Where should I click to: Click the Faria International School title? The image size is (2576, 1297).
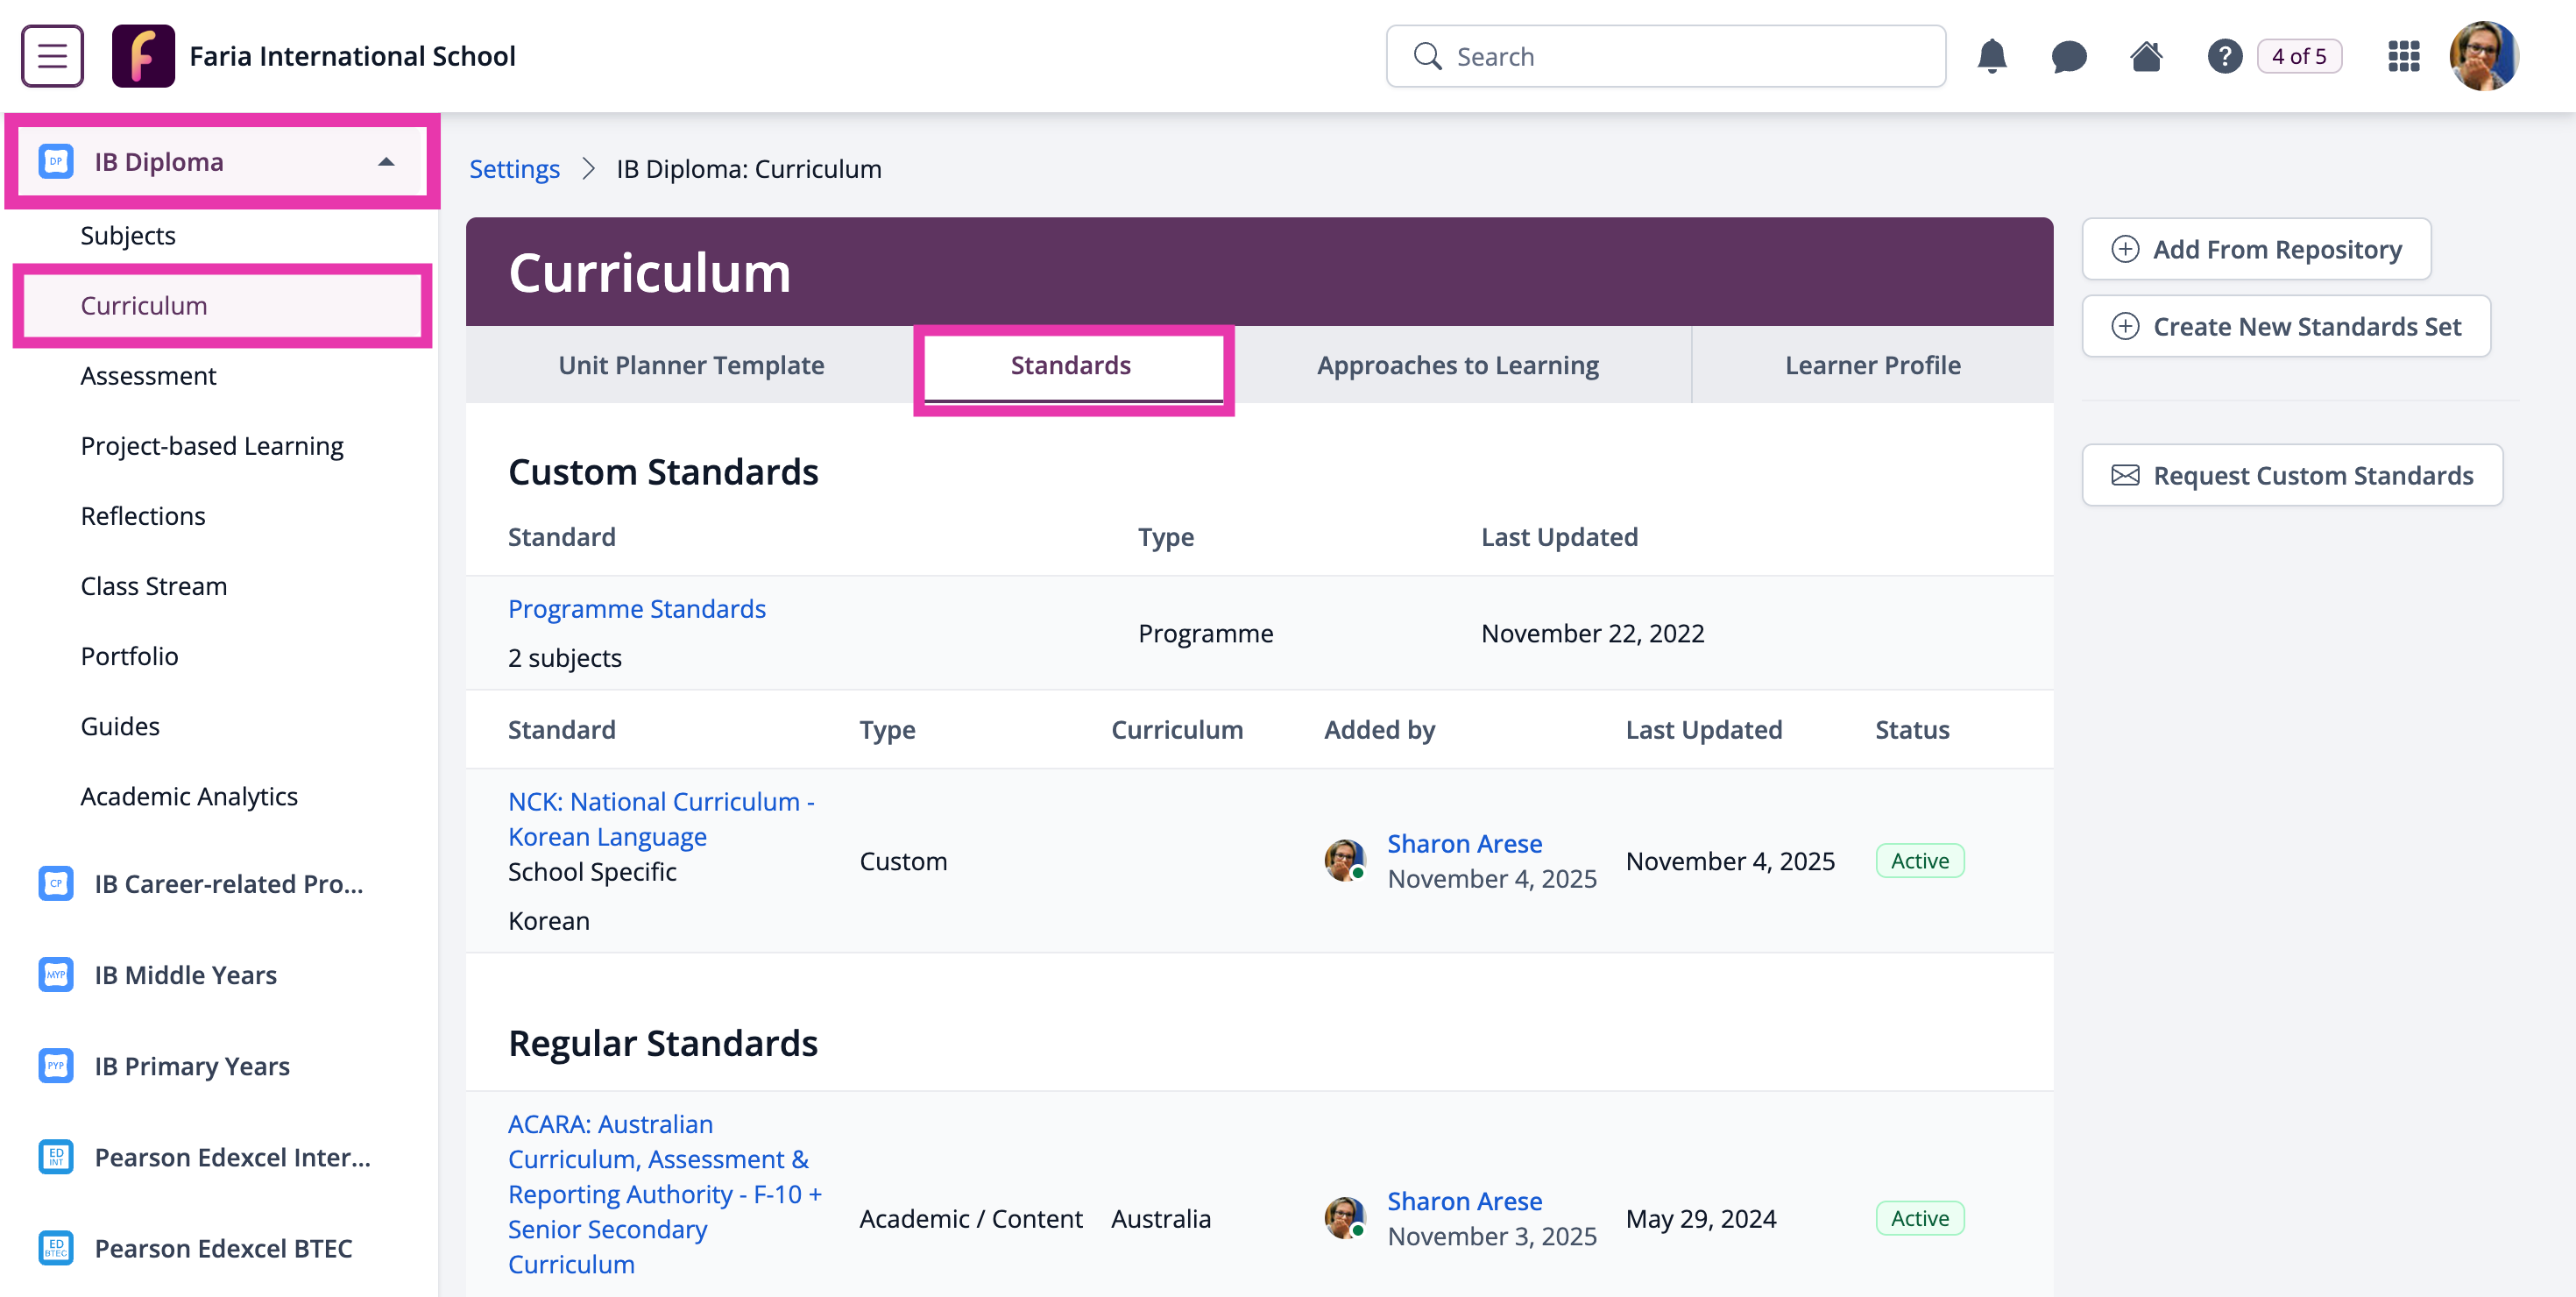352,56
